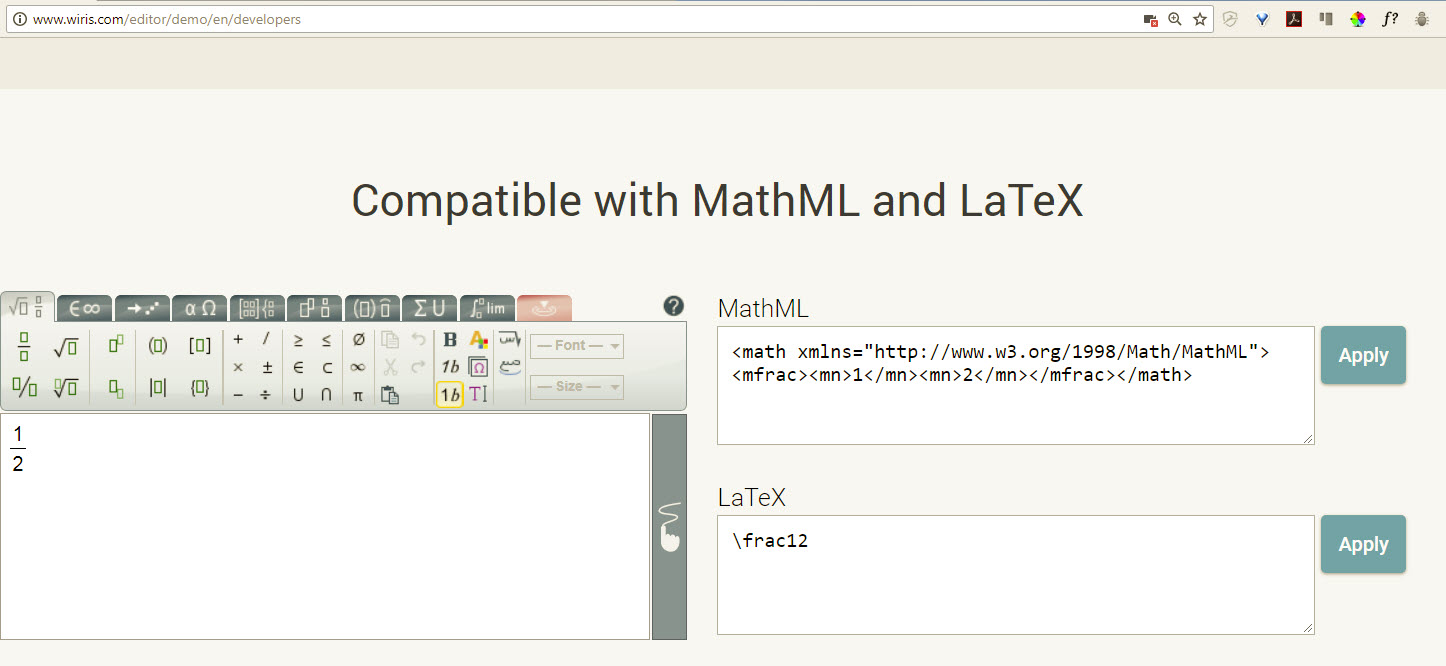Insert the slash division symbol
Viewport: 1446px width, 666px height.
[x=267, y=340]
